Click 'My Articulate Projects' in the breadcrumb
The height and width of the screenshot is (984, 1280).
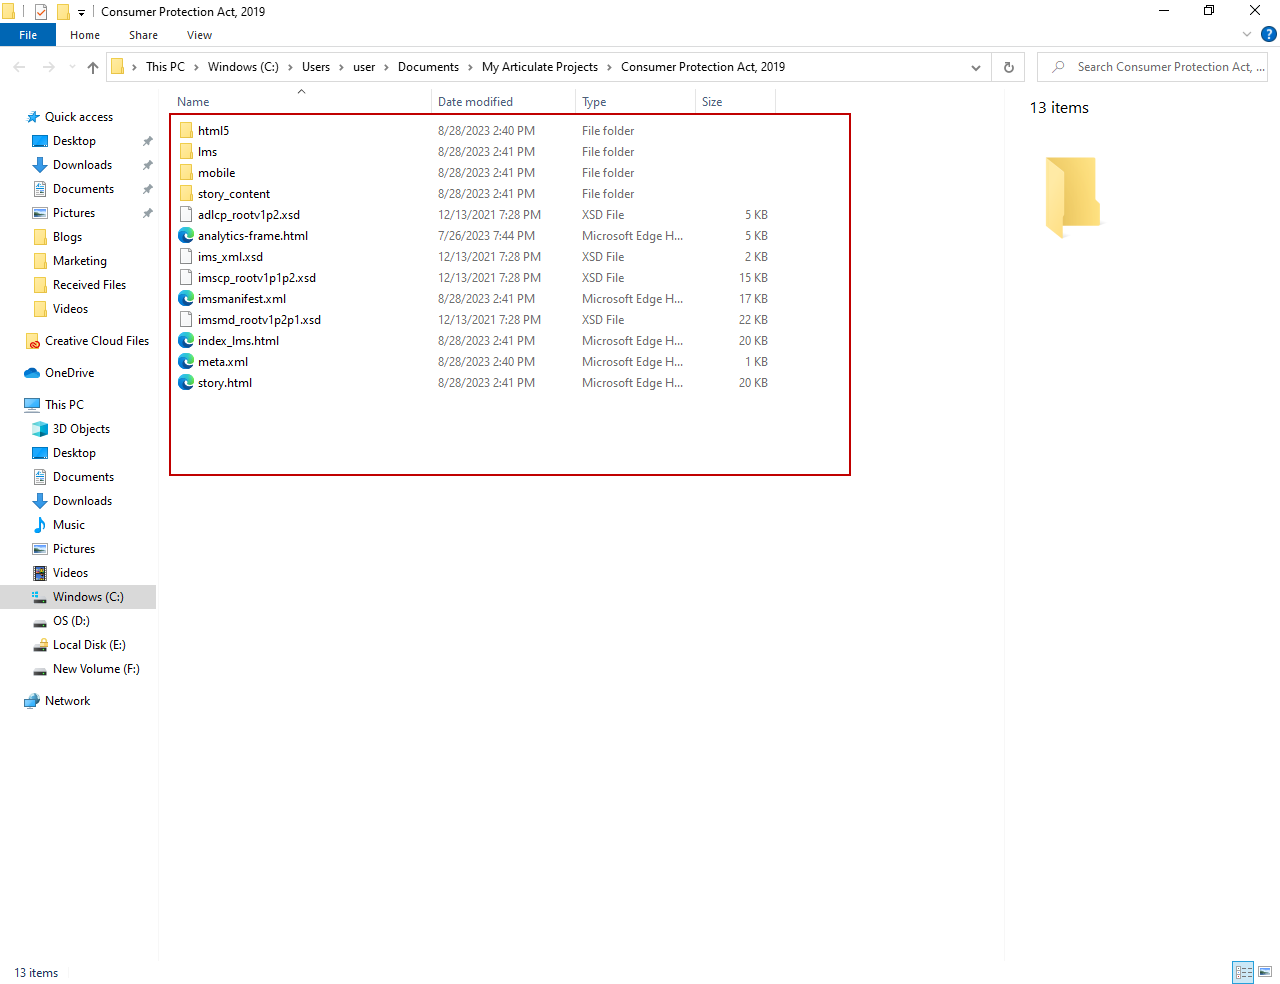click(540, 67)
